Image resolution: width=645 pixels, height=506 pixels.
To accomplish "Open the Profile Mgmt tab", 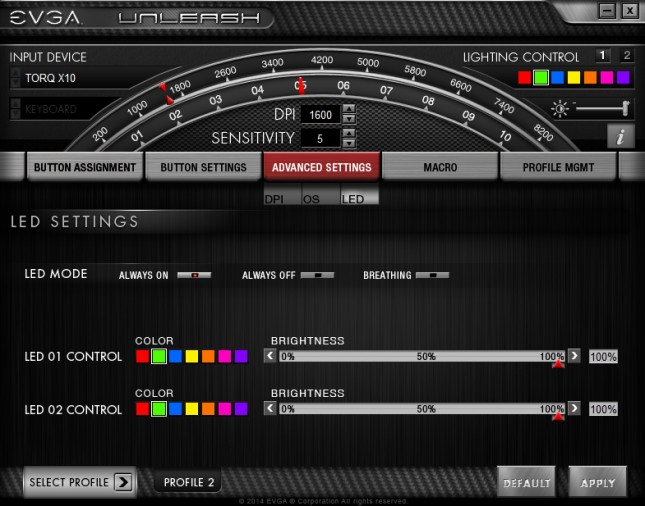I will click(558, 167).
